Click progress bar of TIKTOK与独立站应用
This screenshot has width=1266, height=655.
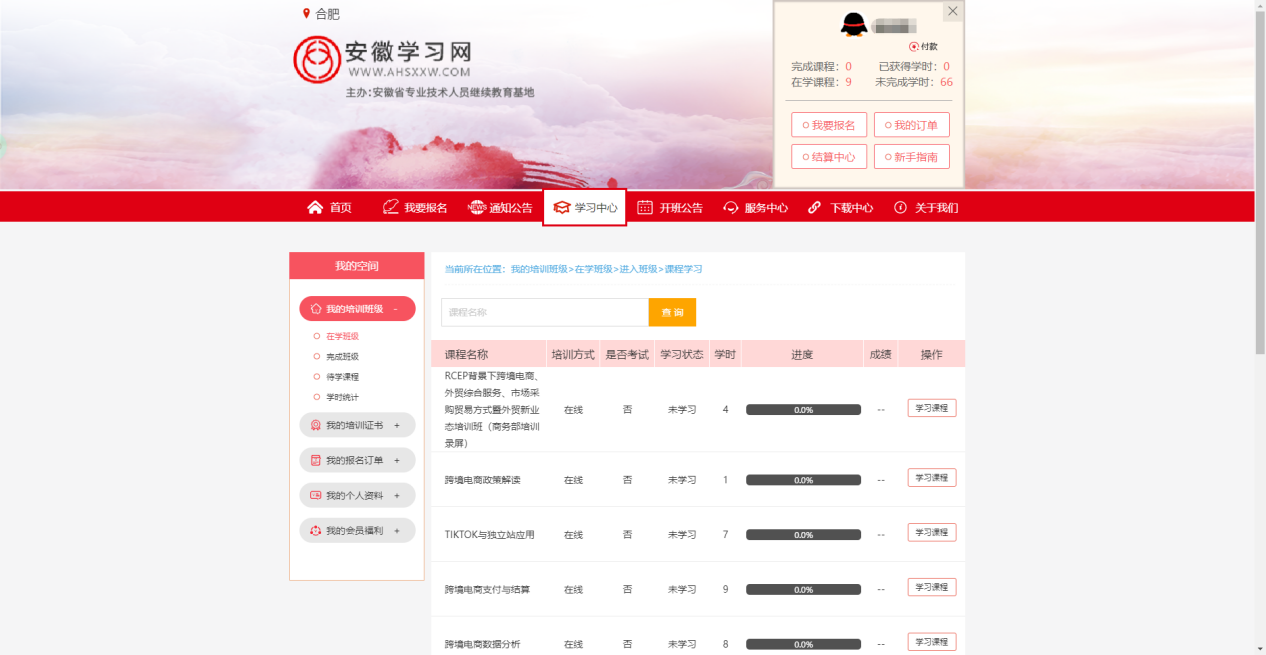pos(803,535)
